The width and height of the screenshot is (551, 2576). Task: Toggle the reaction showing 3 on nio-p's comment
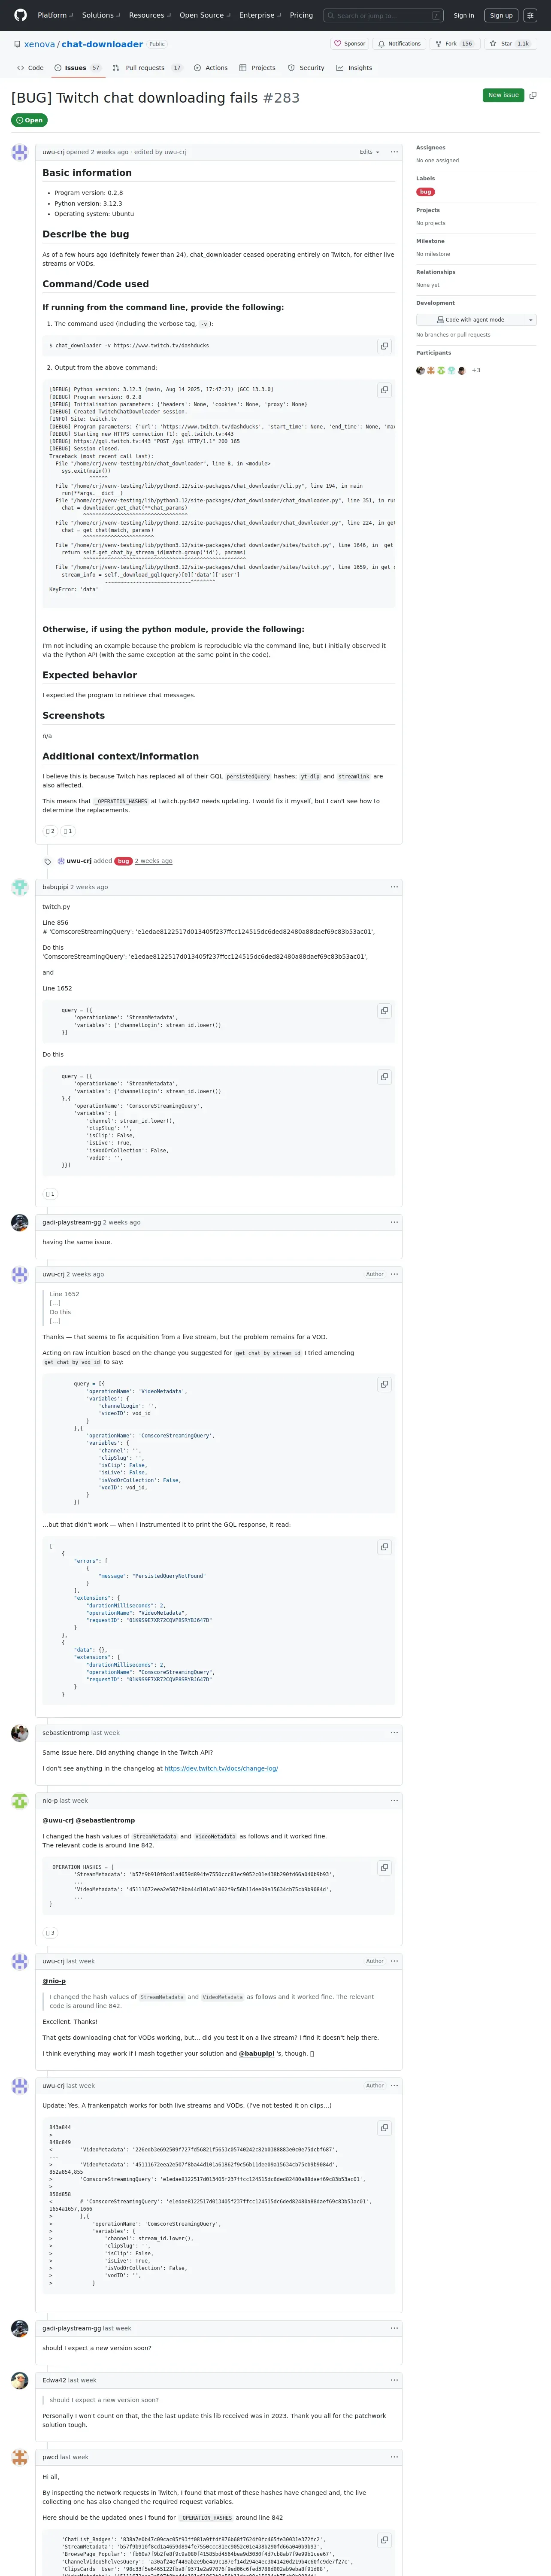[50, 1933]
